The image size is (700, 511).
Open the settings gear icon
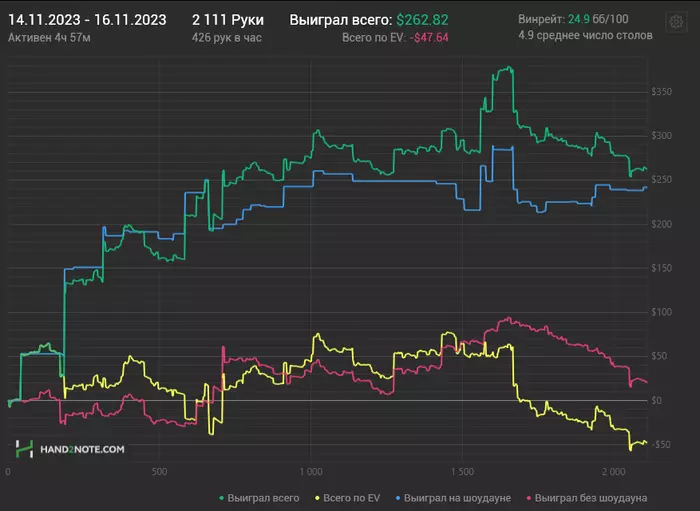676,21
